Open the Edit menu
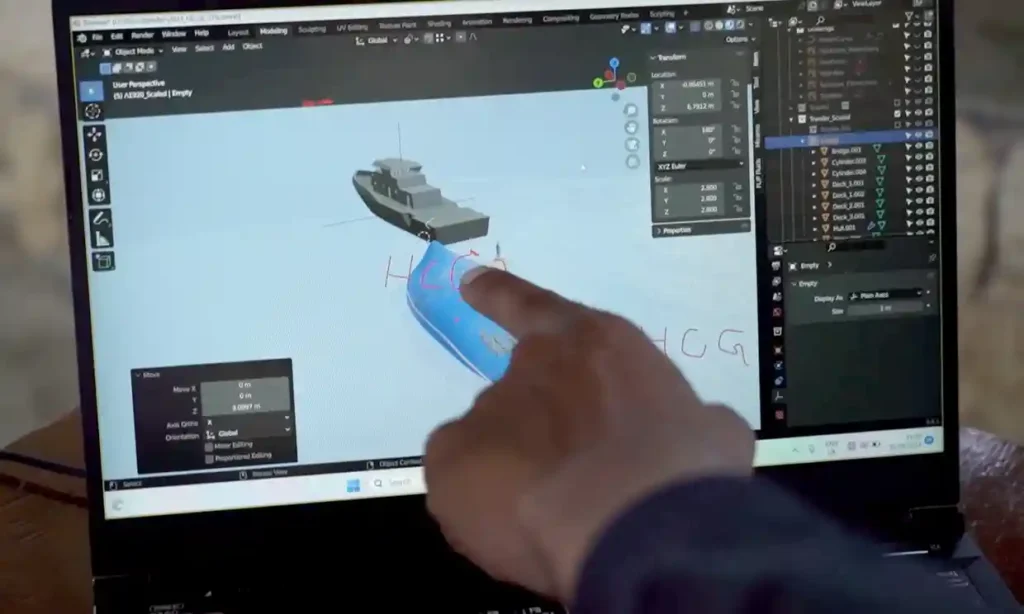The image size is (1024, 614). pyautogui.click(x=117, y=36)
